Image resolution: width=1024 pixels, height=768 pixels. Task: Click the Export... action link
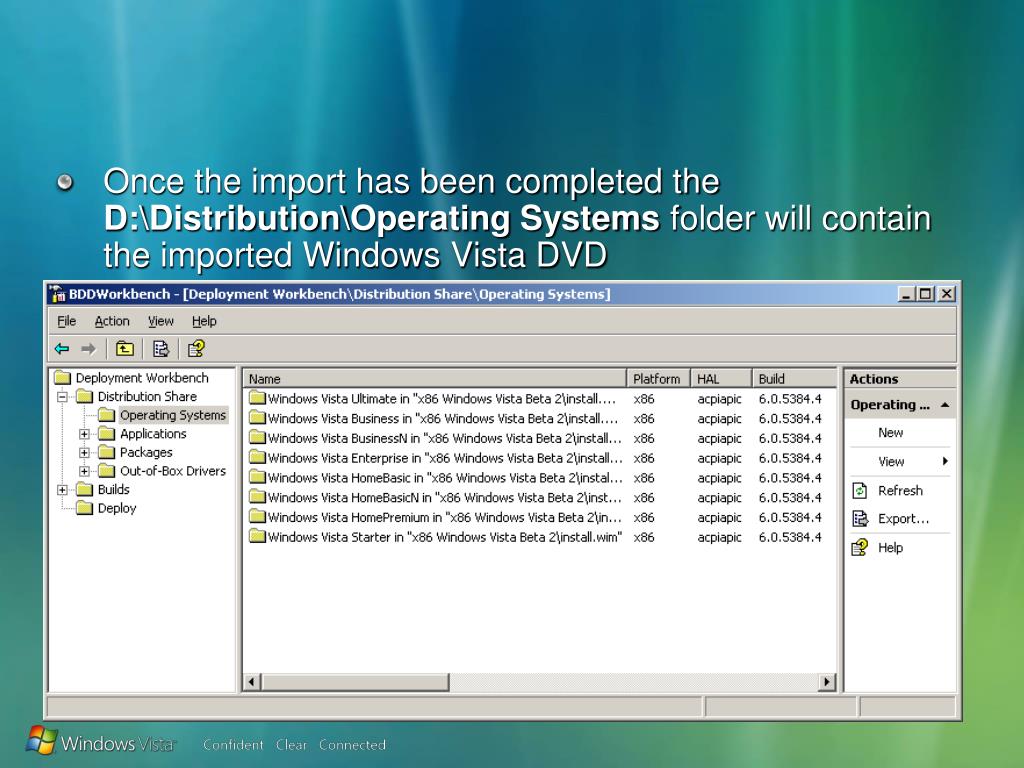click(903, 519)
